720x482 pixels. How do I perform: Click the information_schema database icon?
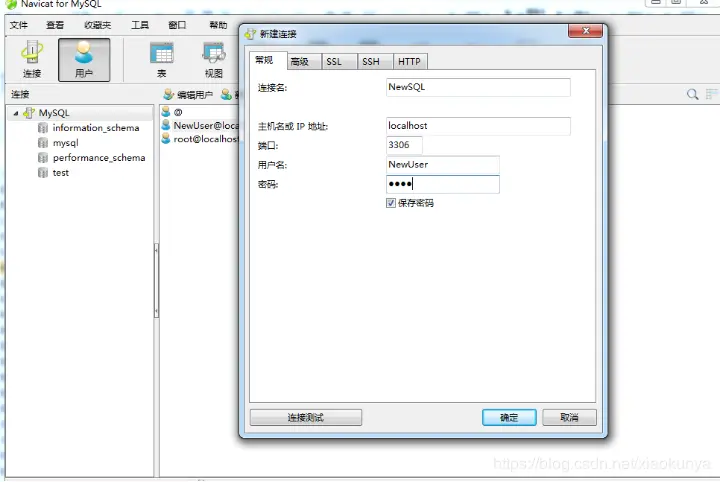pyautogui.click(x=43, y=128)
